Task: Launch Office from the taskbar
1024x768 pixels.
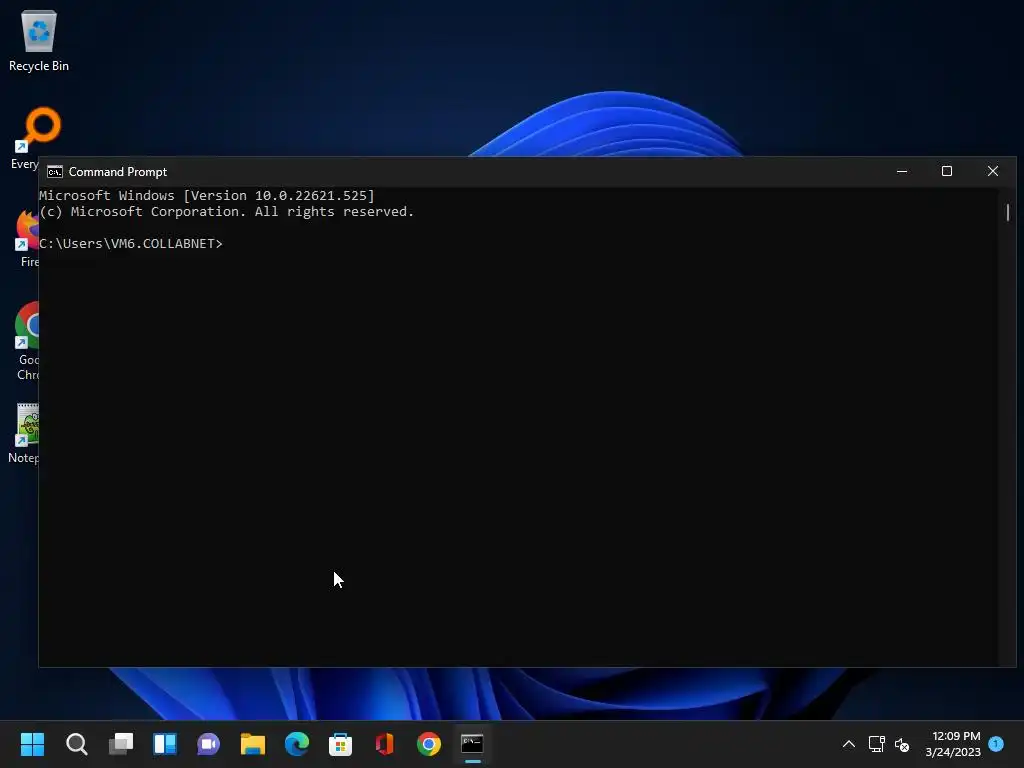Action: point(385,744)
